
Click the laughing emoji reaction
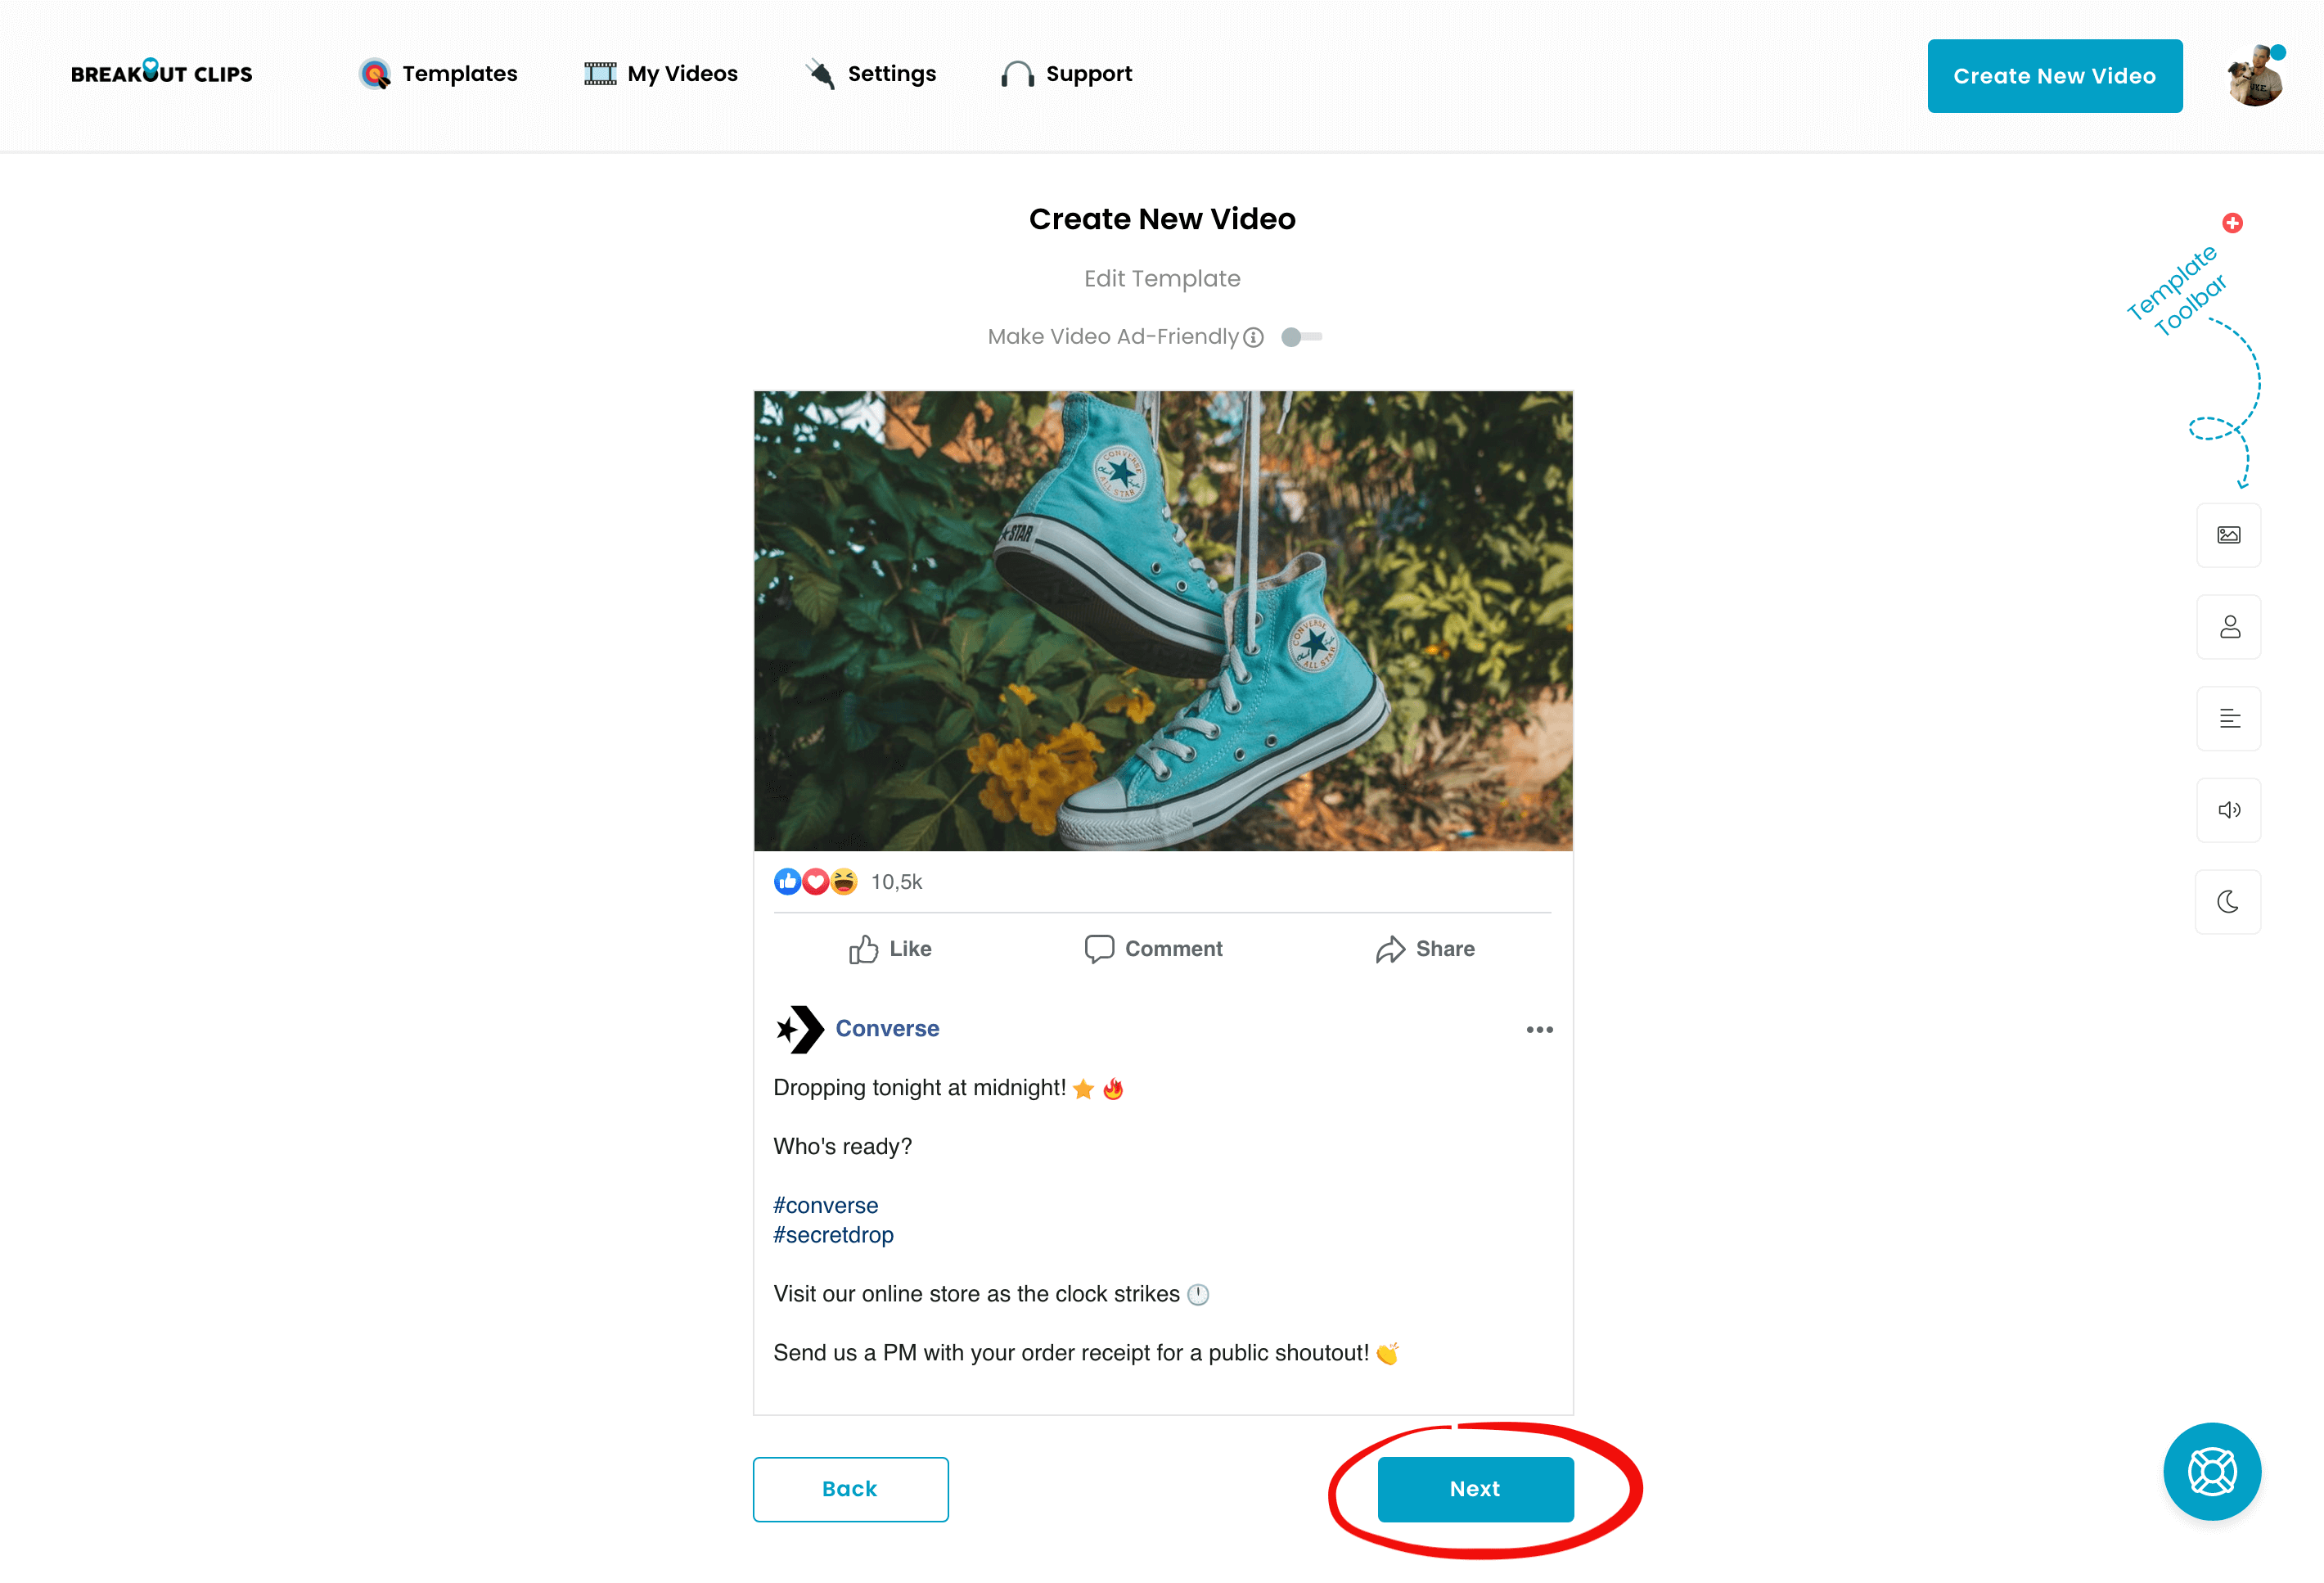pyautogui.click(x=844, y=881)
